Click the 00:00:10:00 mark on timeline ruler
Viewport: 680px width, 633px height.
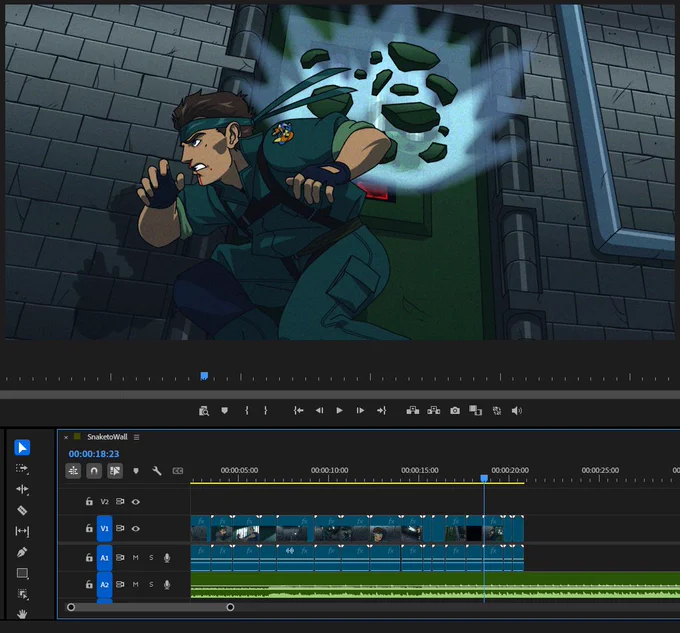(329, 470)
